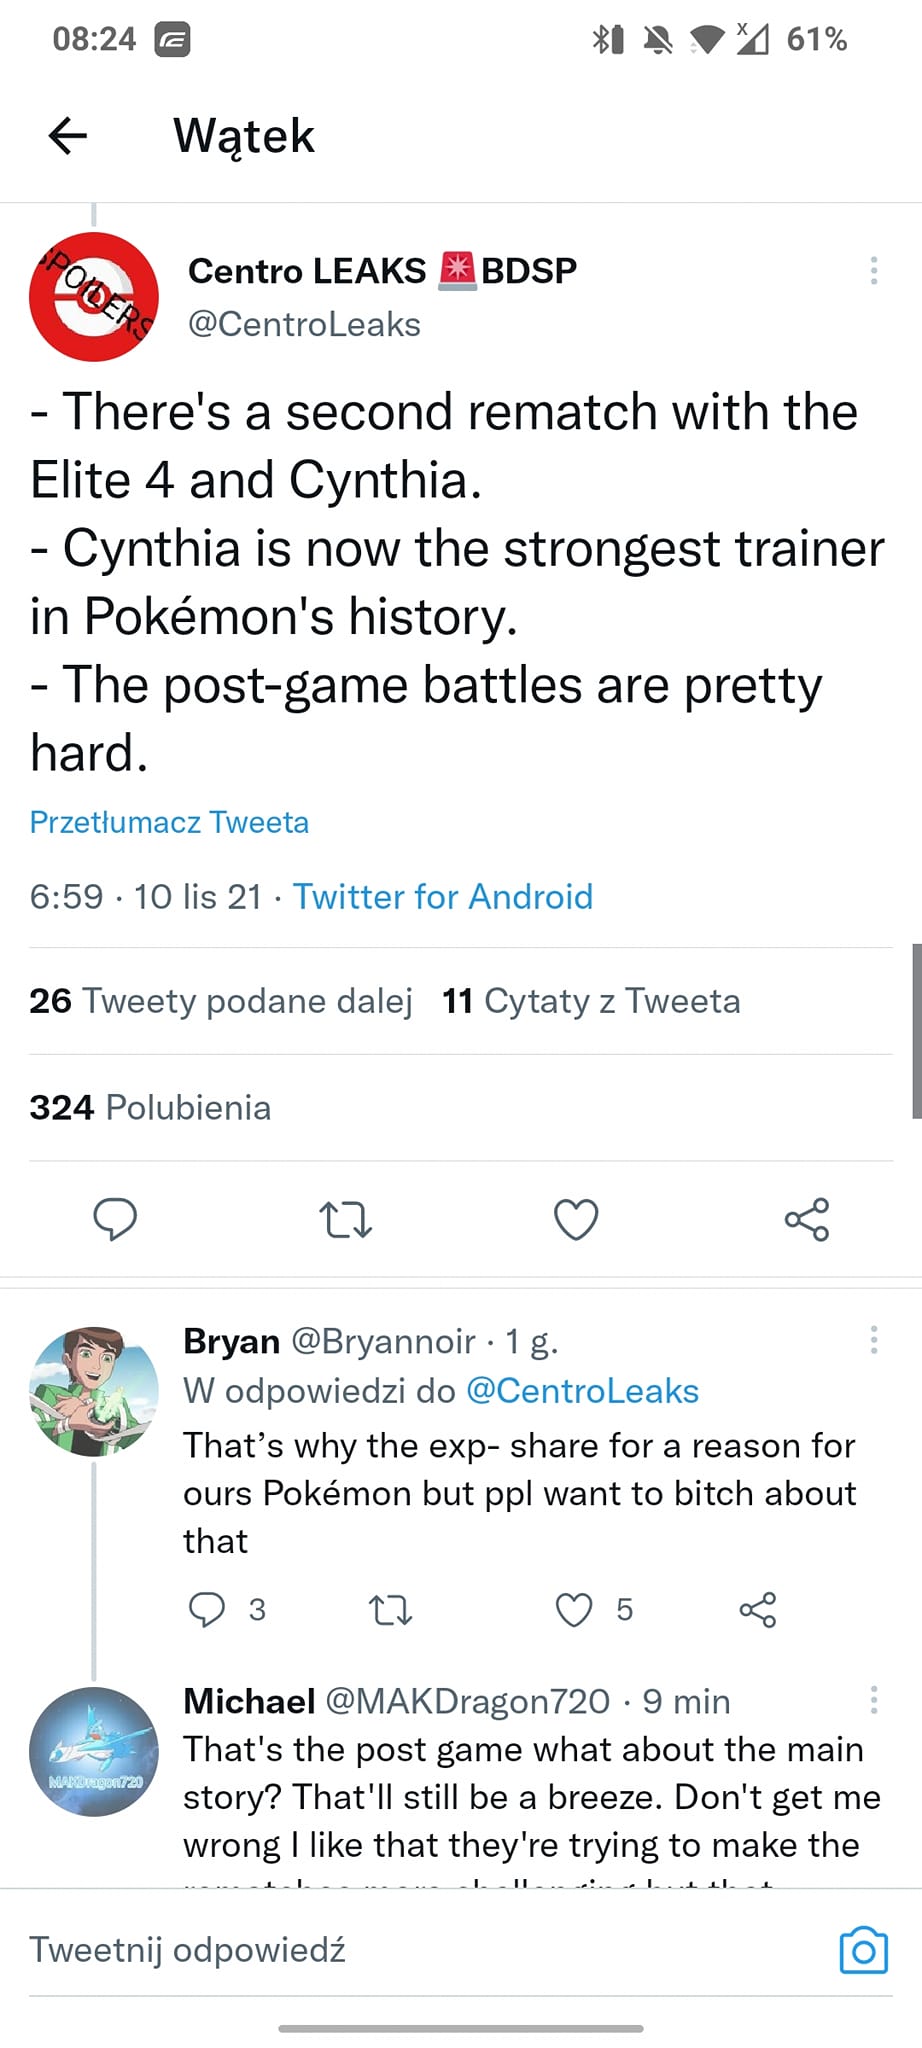This screenshot has width=922, height=2048.
Task: Retweet the Centro LEAKS main tweet
Action: pyautogui.click(x=345, y=1220)
